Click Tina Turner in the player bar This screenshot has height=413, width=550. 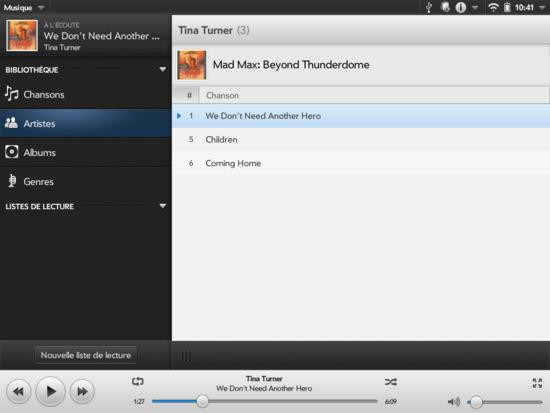coord(264,379)
